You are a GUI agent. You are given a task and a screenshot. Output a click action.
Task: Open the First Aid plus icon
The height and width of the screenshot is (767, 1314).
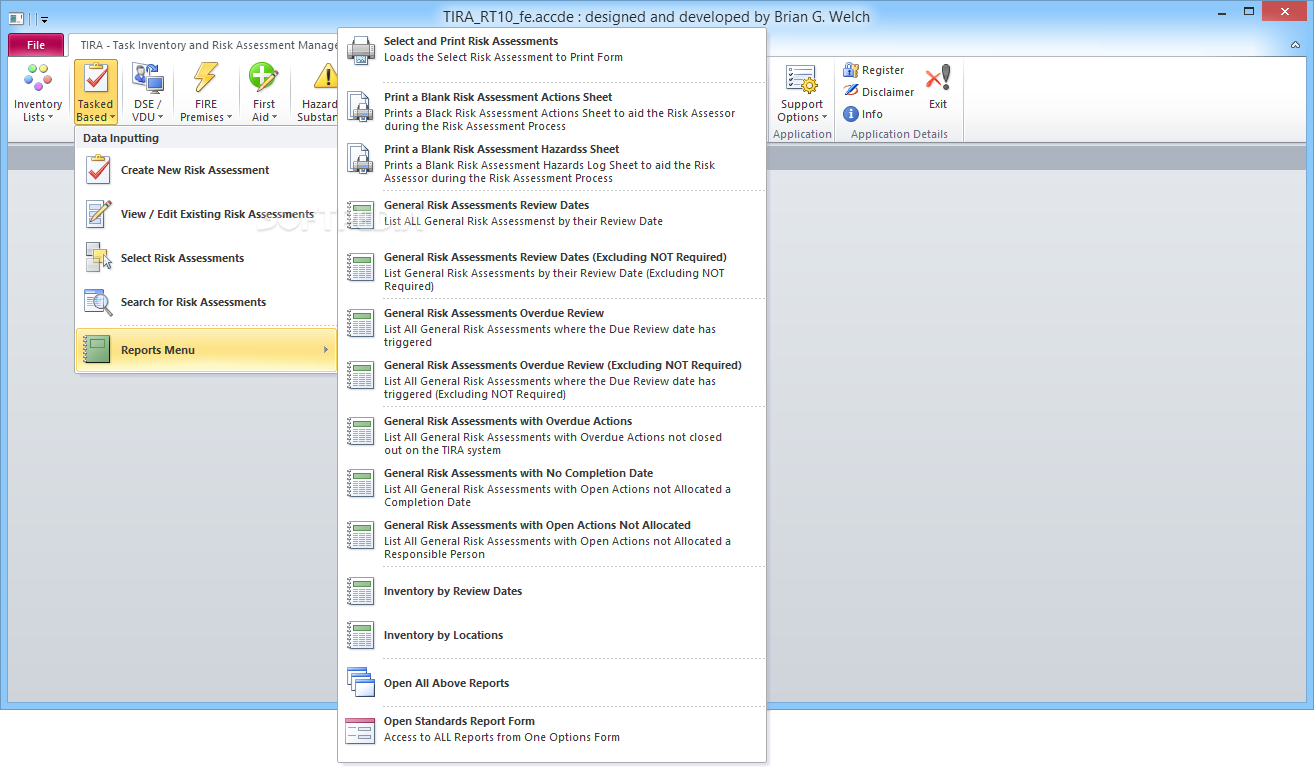(x=263, y=78)
